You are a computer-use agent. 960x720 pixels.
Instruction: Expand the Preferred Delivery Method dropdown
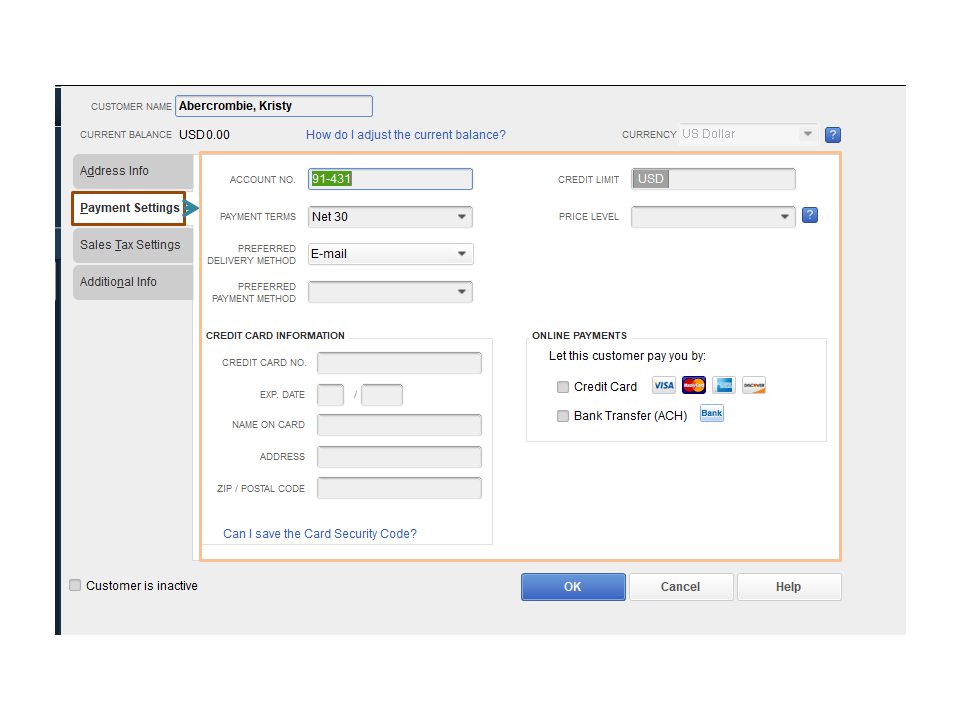pos(461,254)
